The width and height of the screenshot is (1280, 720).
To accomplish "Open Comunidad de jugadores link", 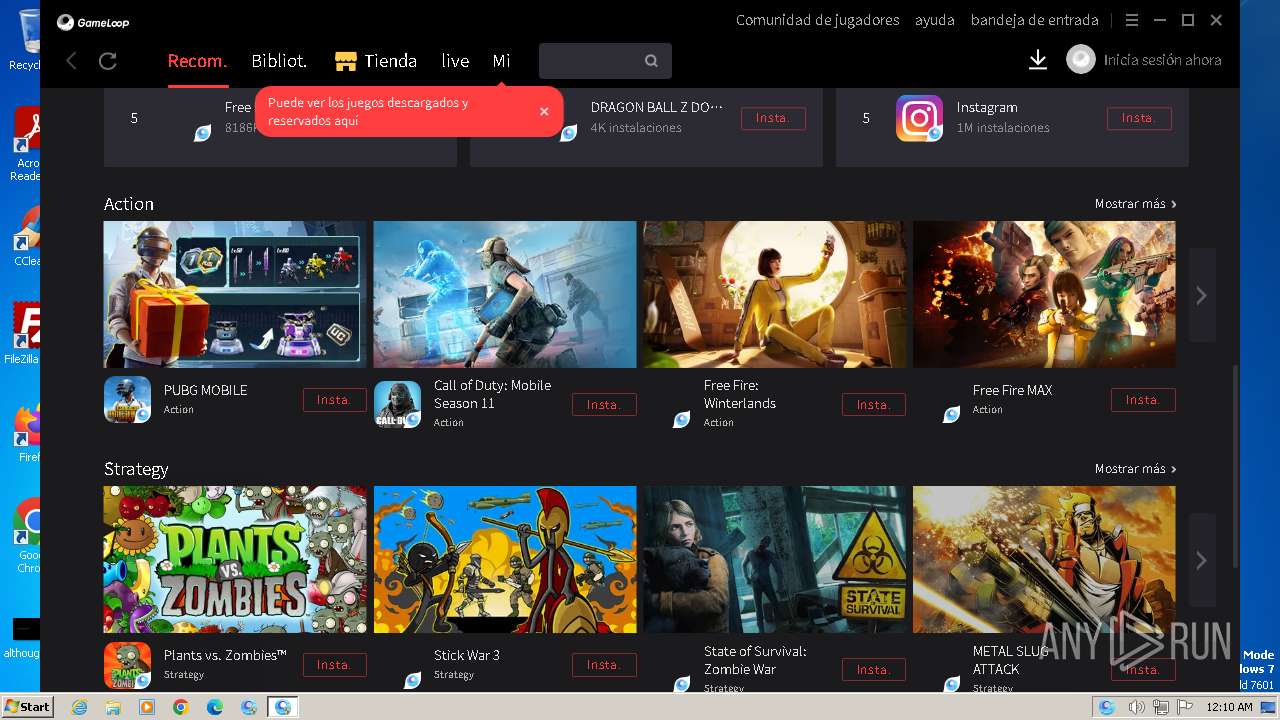I will point(817,20).
